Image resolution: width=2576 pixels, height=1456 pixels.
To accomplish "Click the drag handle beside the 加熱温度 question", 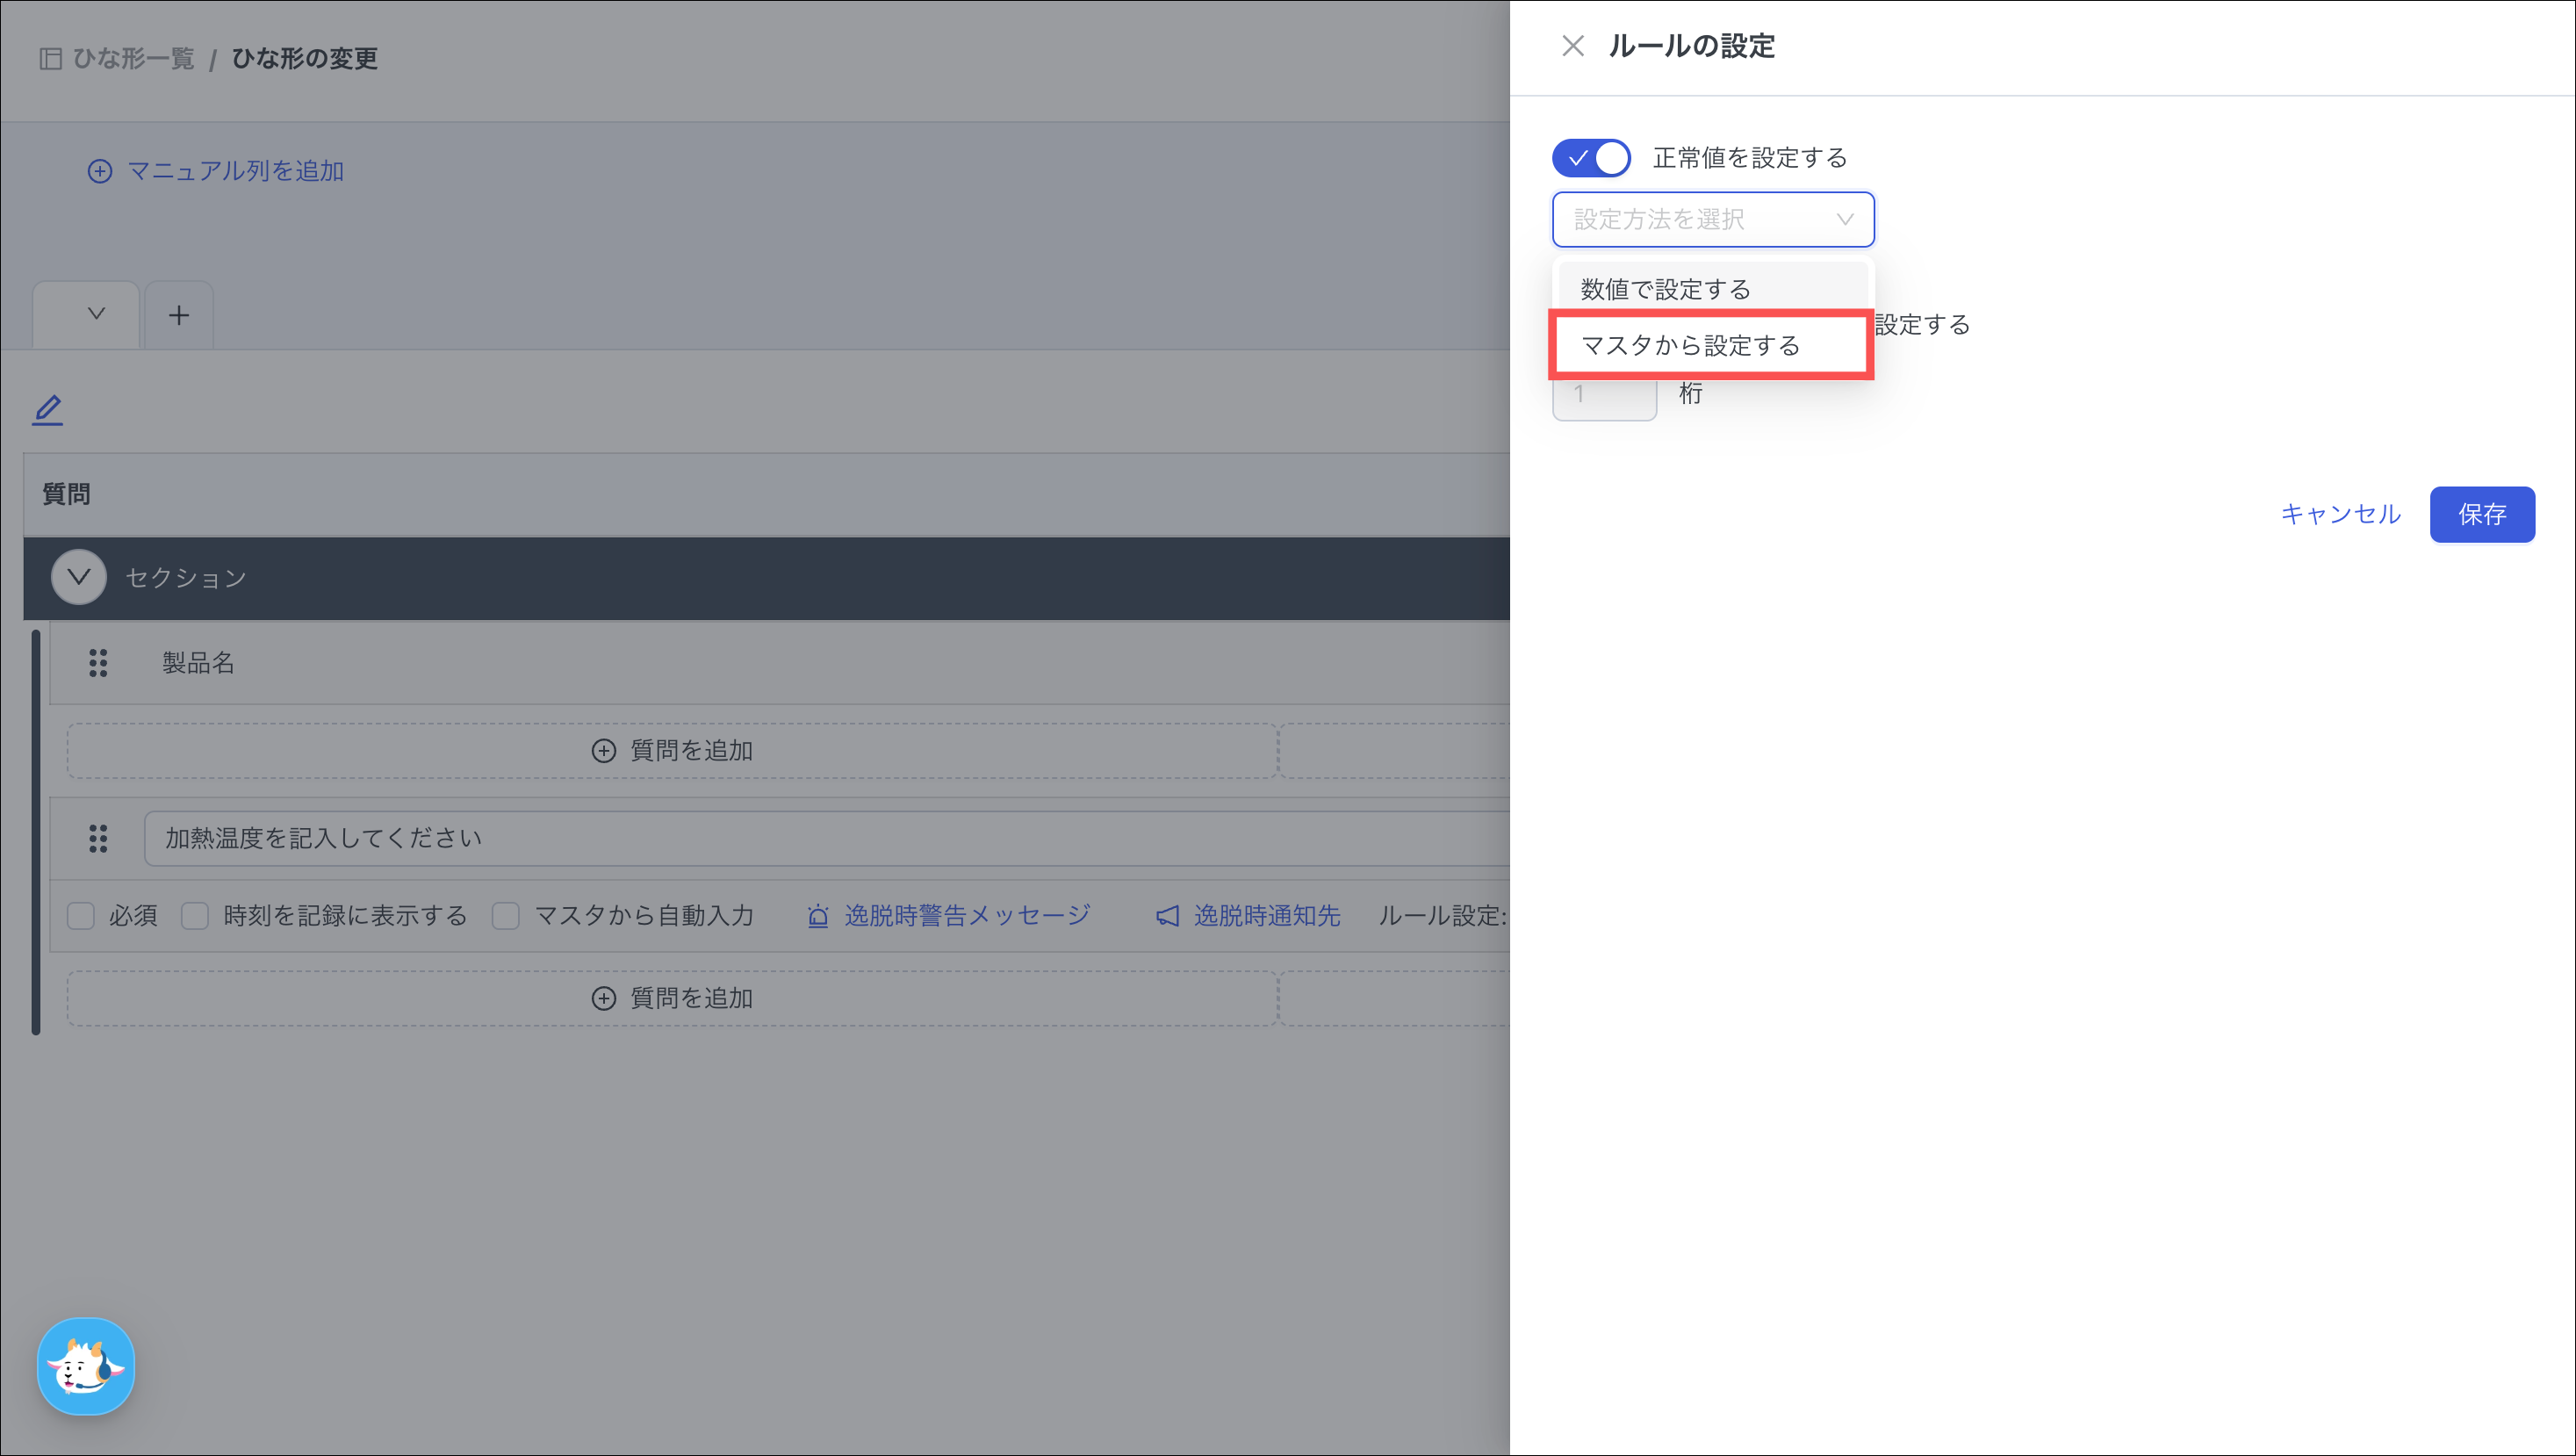I will point(98,838).
